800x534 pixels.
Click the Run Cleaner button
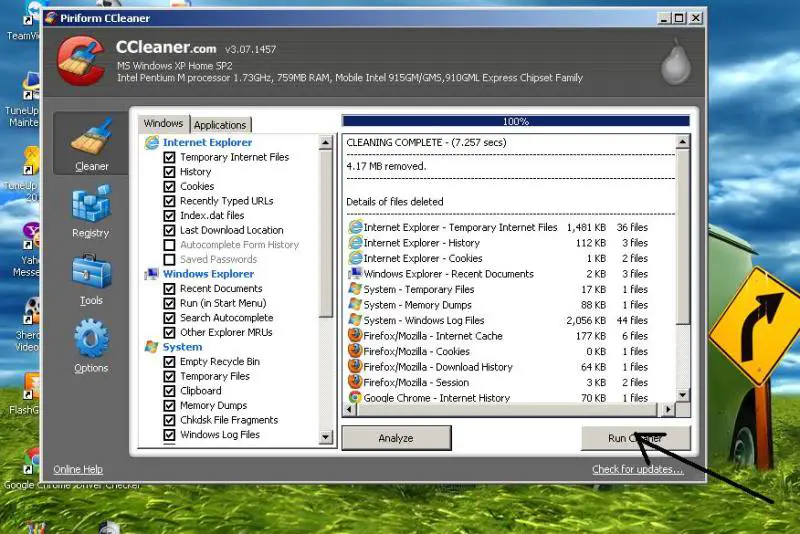[x=636, y=438]
